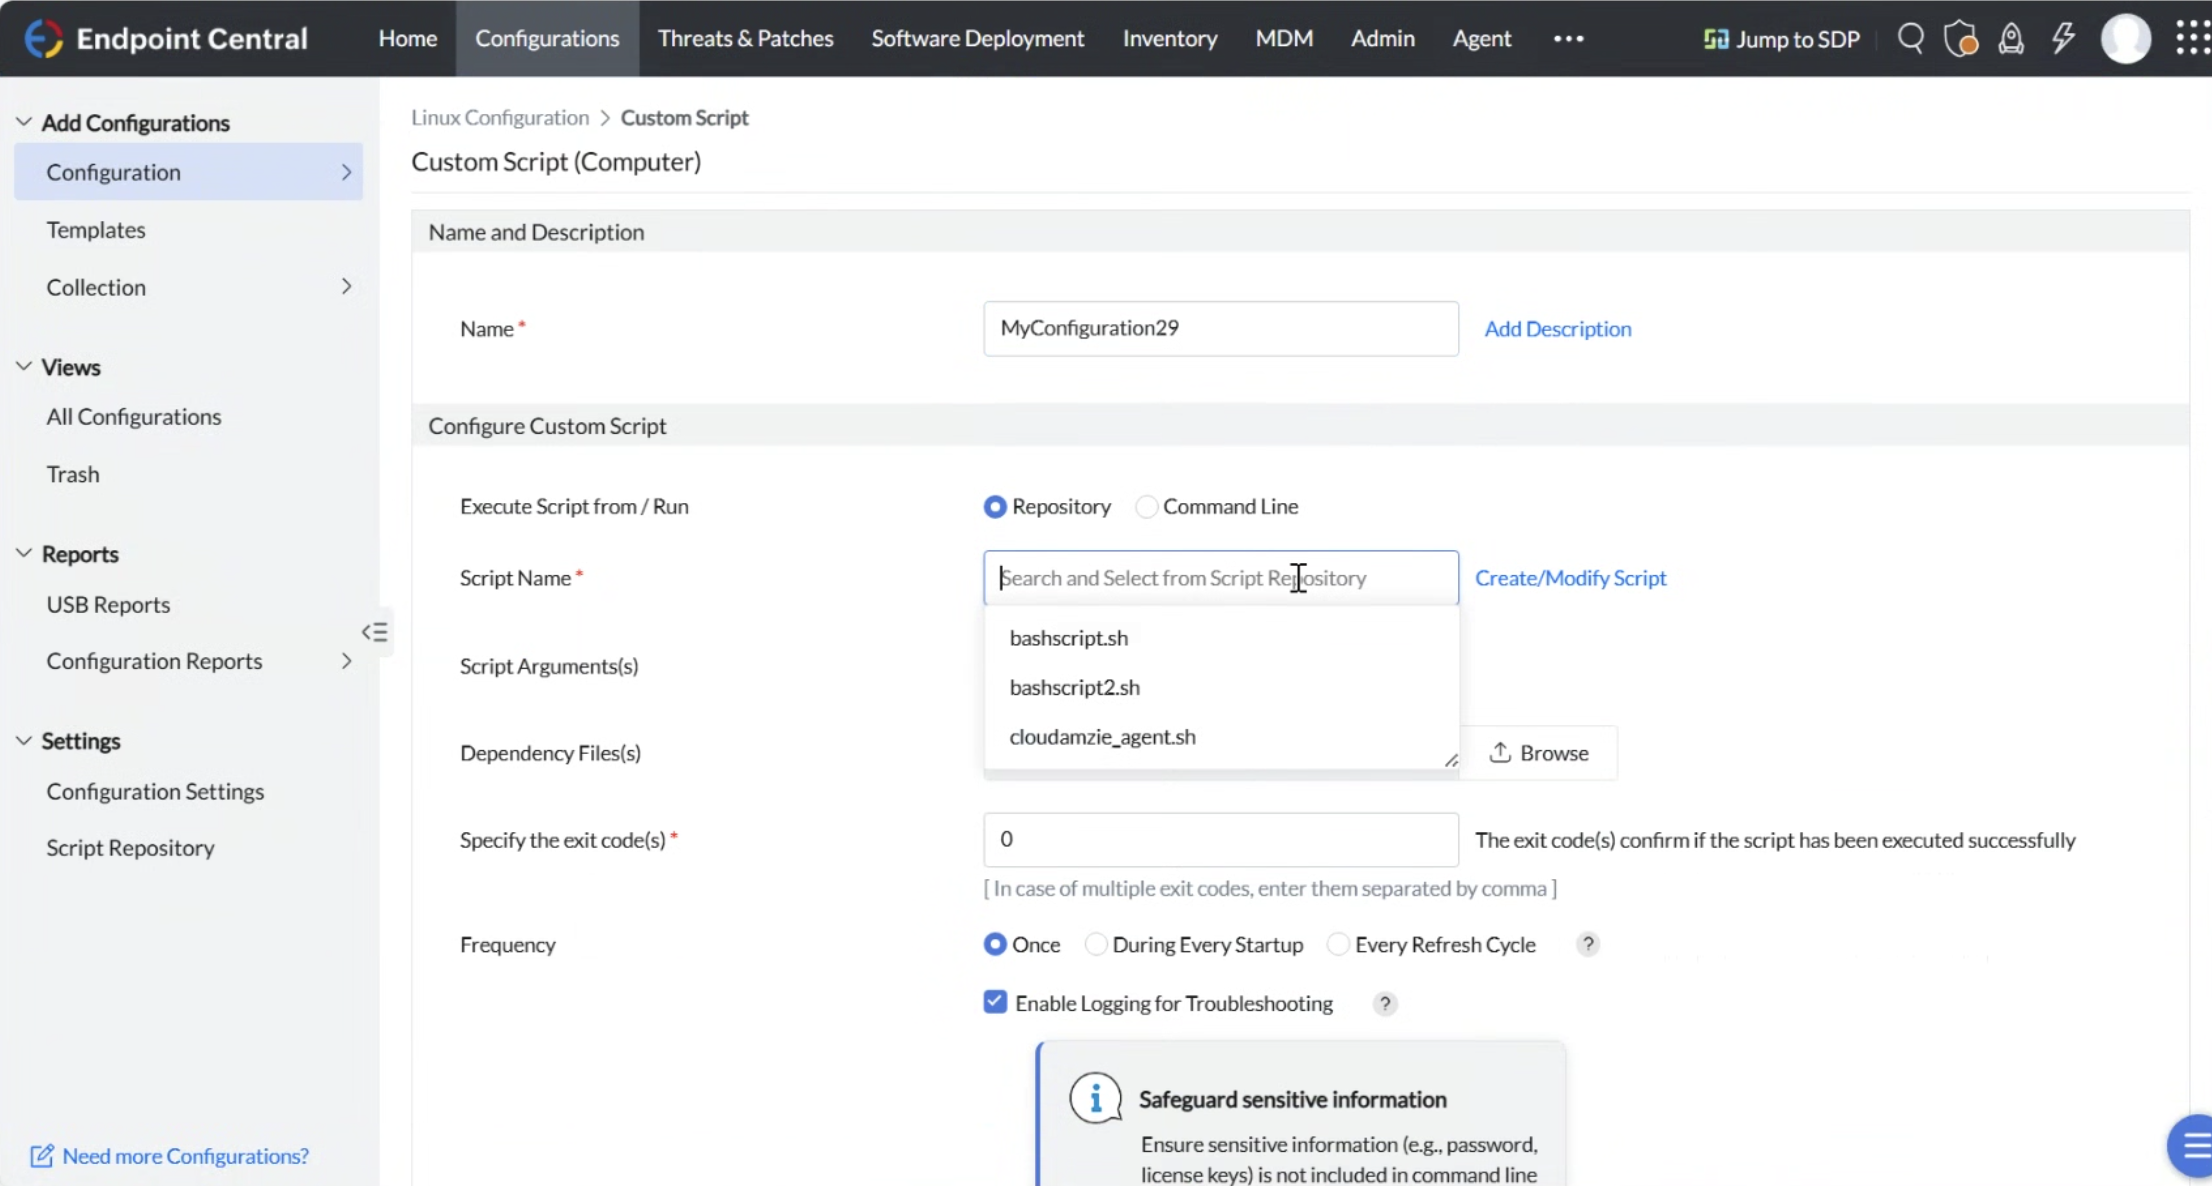Choose During Every Startup frequency
The width and height of the screenshot is (2212, 1186).
pos(1096,944)
